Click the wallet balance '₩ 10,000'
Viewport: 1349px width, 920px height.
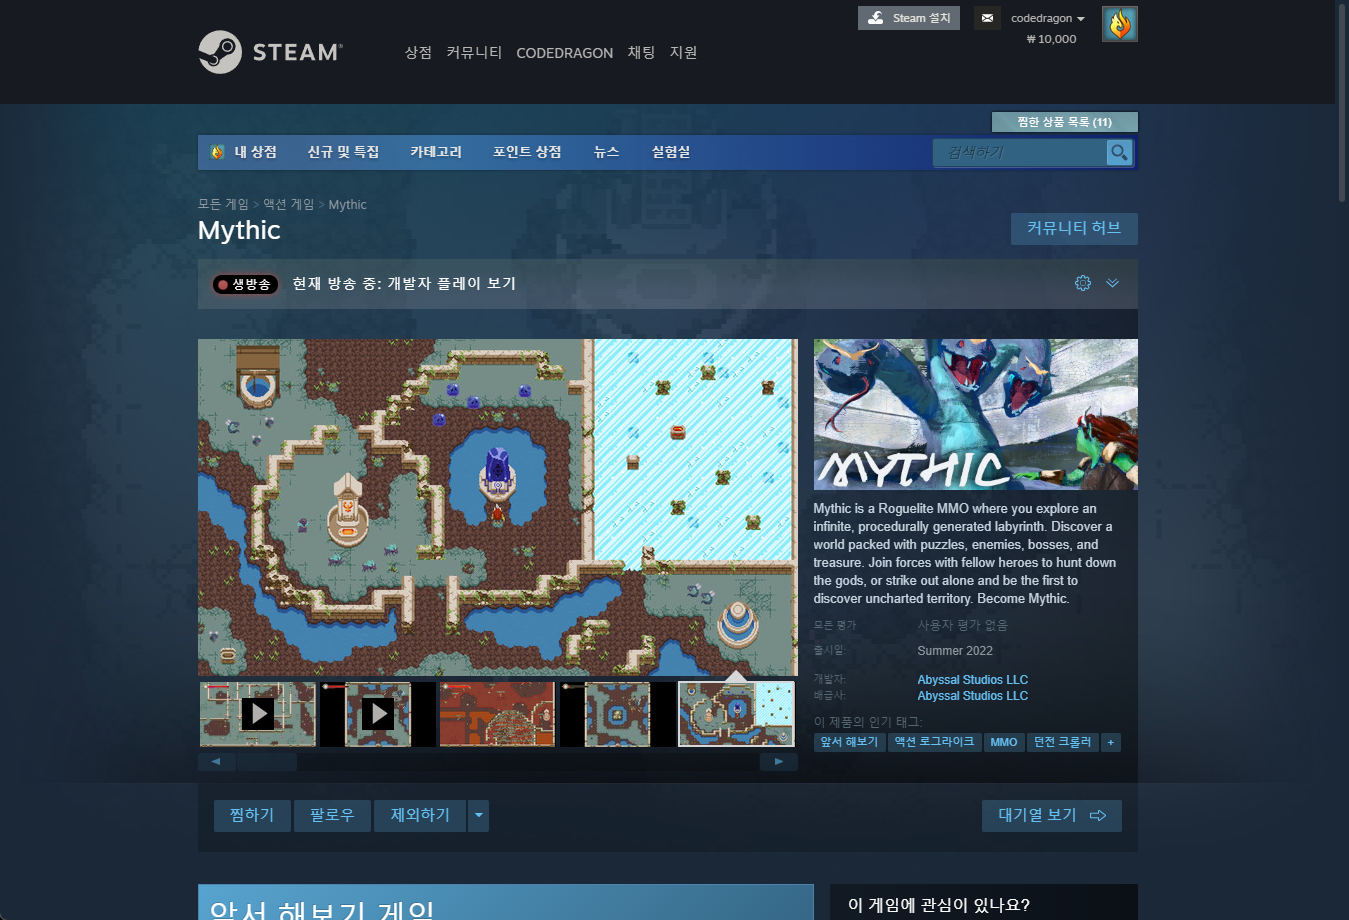click(x=1051, y=39)
